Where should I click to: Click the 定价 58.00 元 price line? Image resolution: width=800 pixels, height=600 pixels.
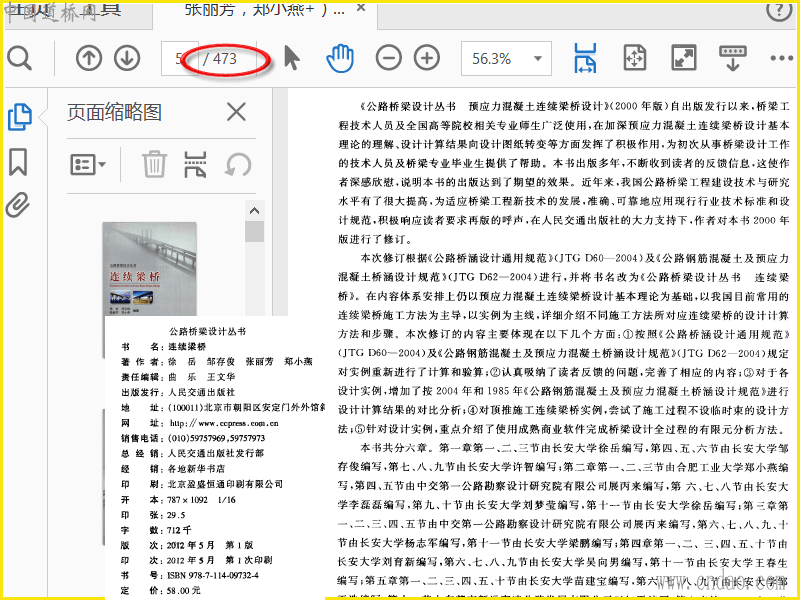[161, 591]
